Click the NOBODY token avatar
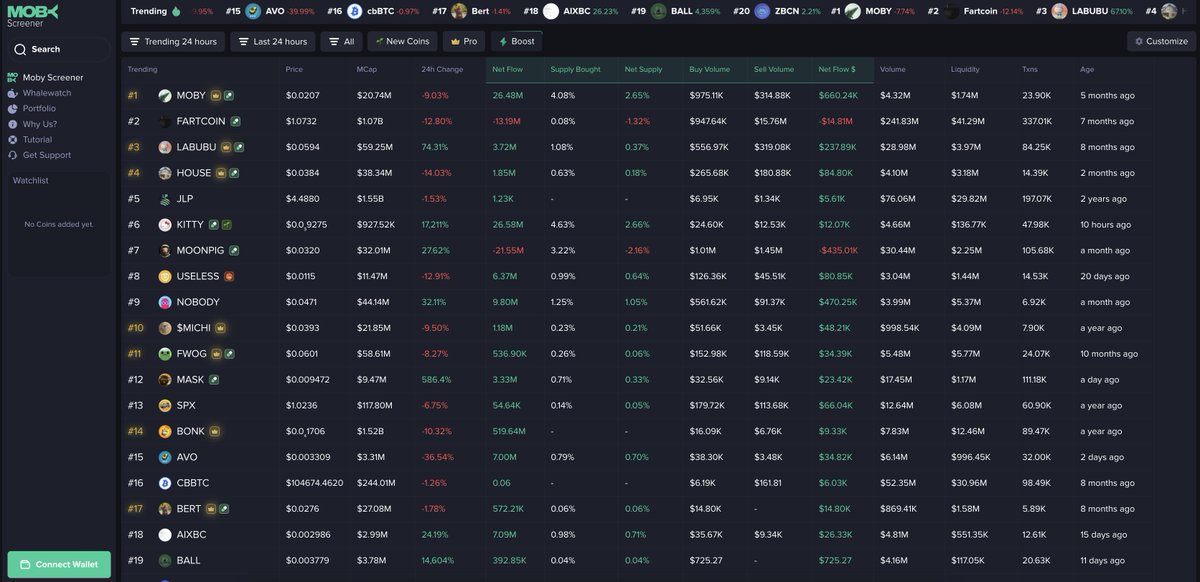This screenshot has width=1200, height=582. pos(165,302)
